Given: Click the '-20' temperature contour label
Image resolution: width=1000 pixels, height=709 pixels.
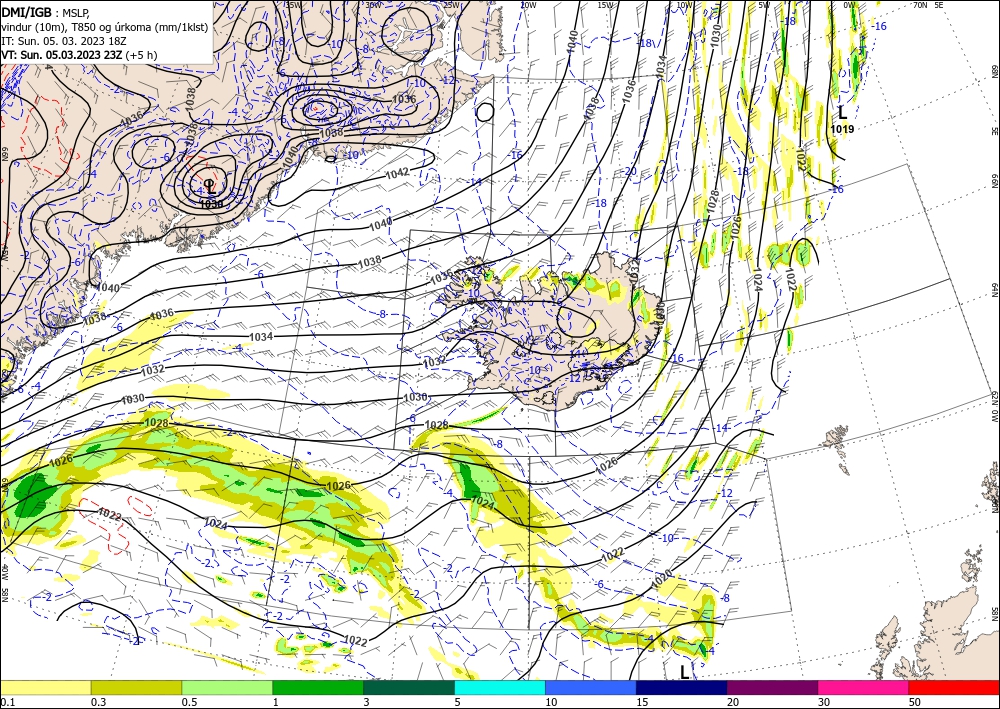Looking at the screenshot, I should tap(629, 171).
